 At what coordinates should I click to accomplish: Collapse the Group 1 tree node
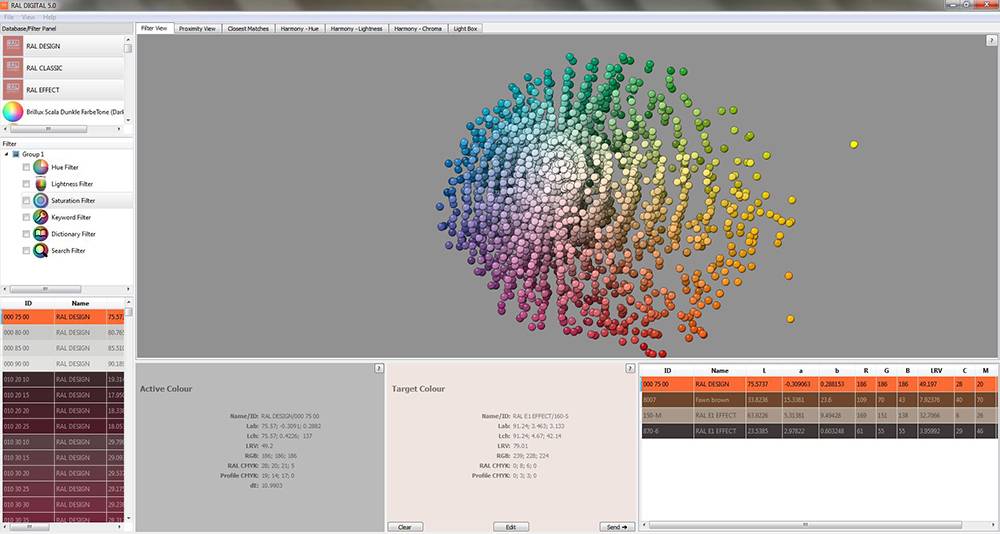[x=7, y=155]
